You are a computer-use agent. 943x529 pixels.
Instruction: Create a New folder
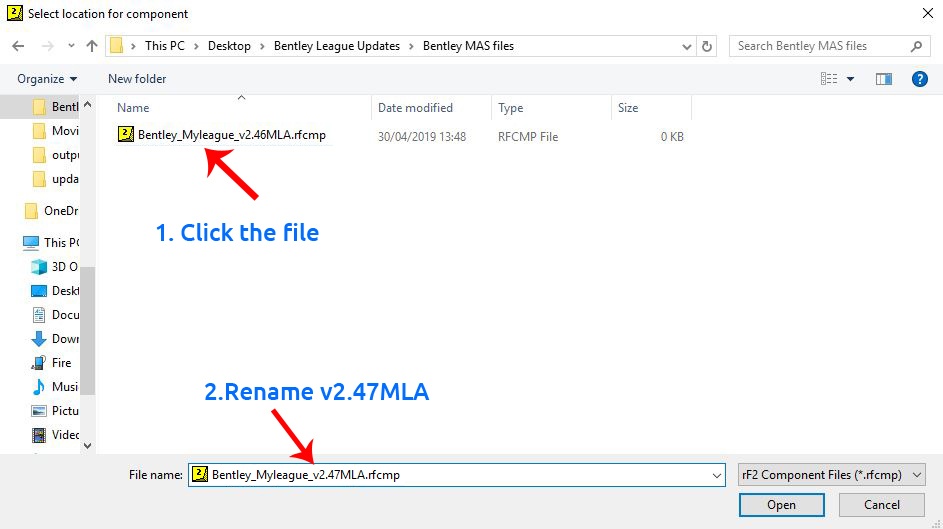click(137, 79)
